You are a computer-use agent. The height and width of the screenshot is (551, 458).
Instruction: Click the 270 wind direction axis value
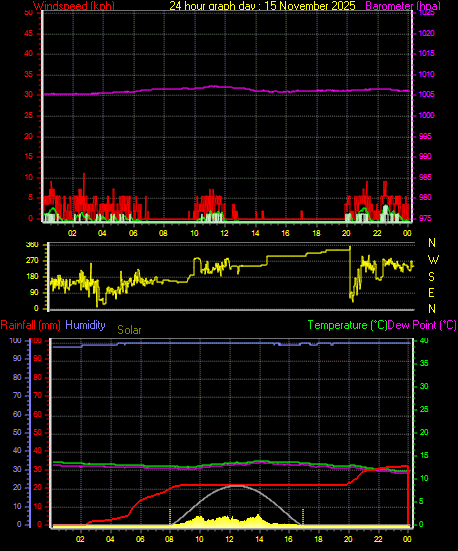click(32, 261)
